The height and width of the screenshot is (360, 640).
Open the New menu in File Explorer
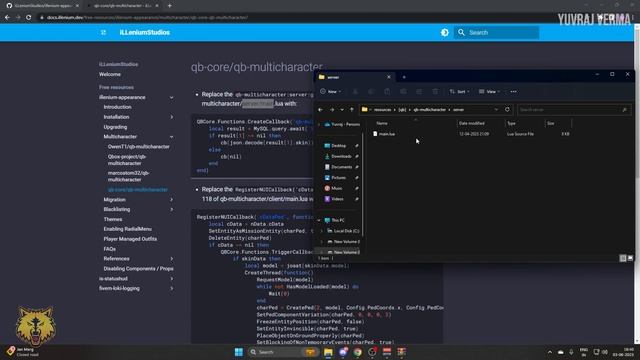pos(331,91)
